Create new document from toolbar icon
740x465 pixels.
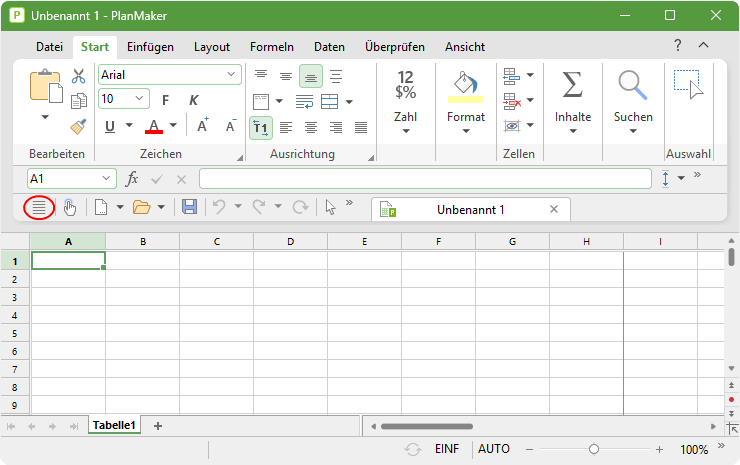(101, 207)
